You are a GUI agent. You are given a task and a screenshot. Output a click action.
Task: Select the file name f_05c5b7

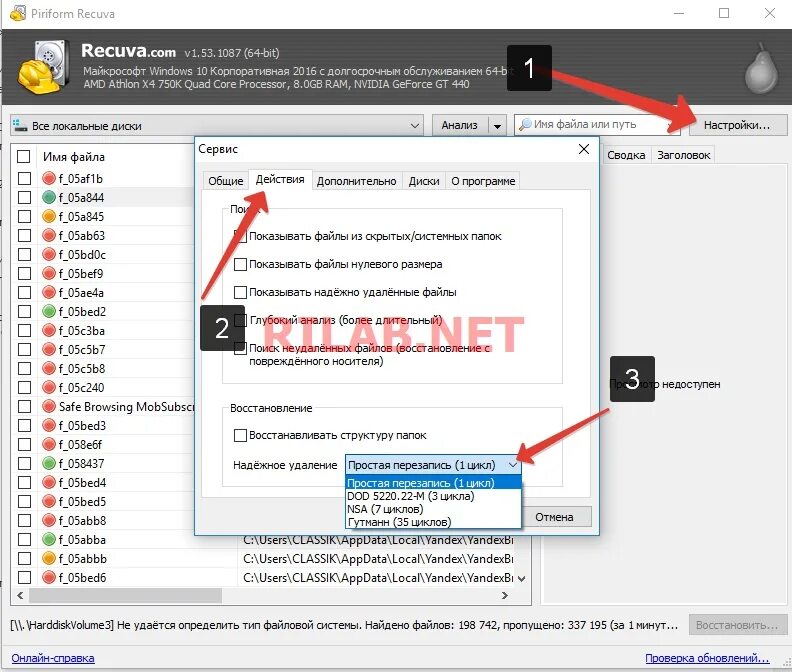(82, 349)
